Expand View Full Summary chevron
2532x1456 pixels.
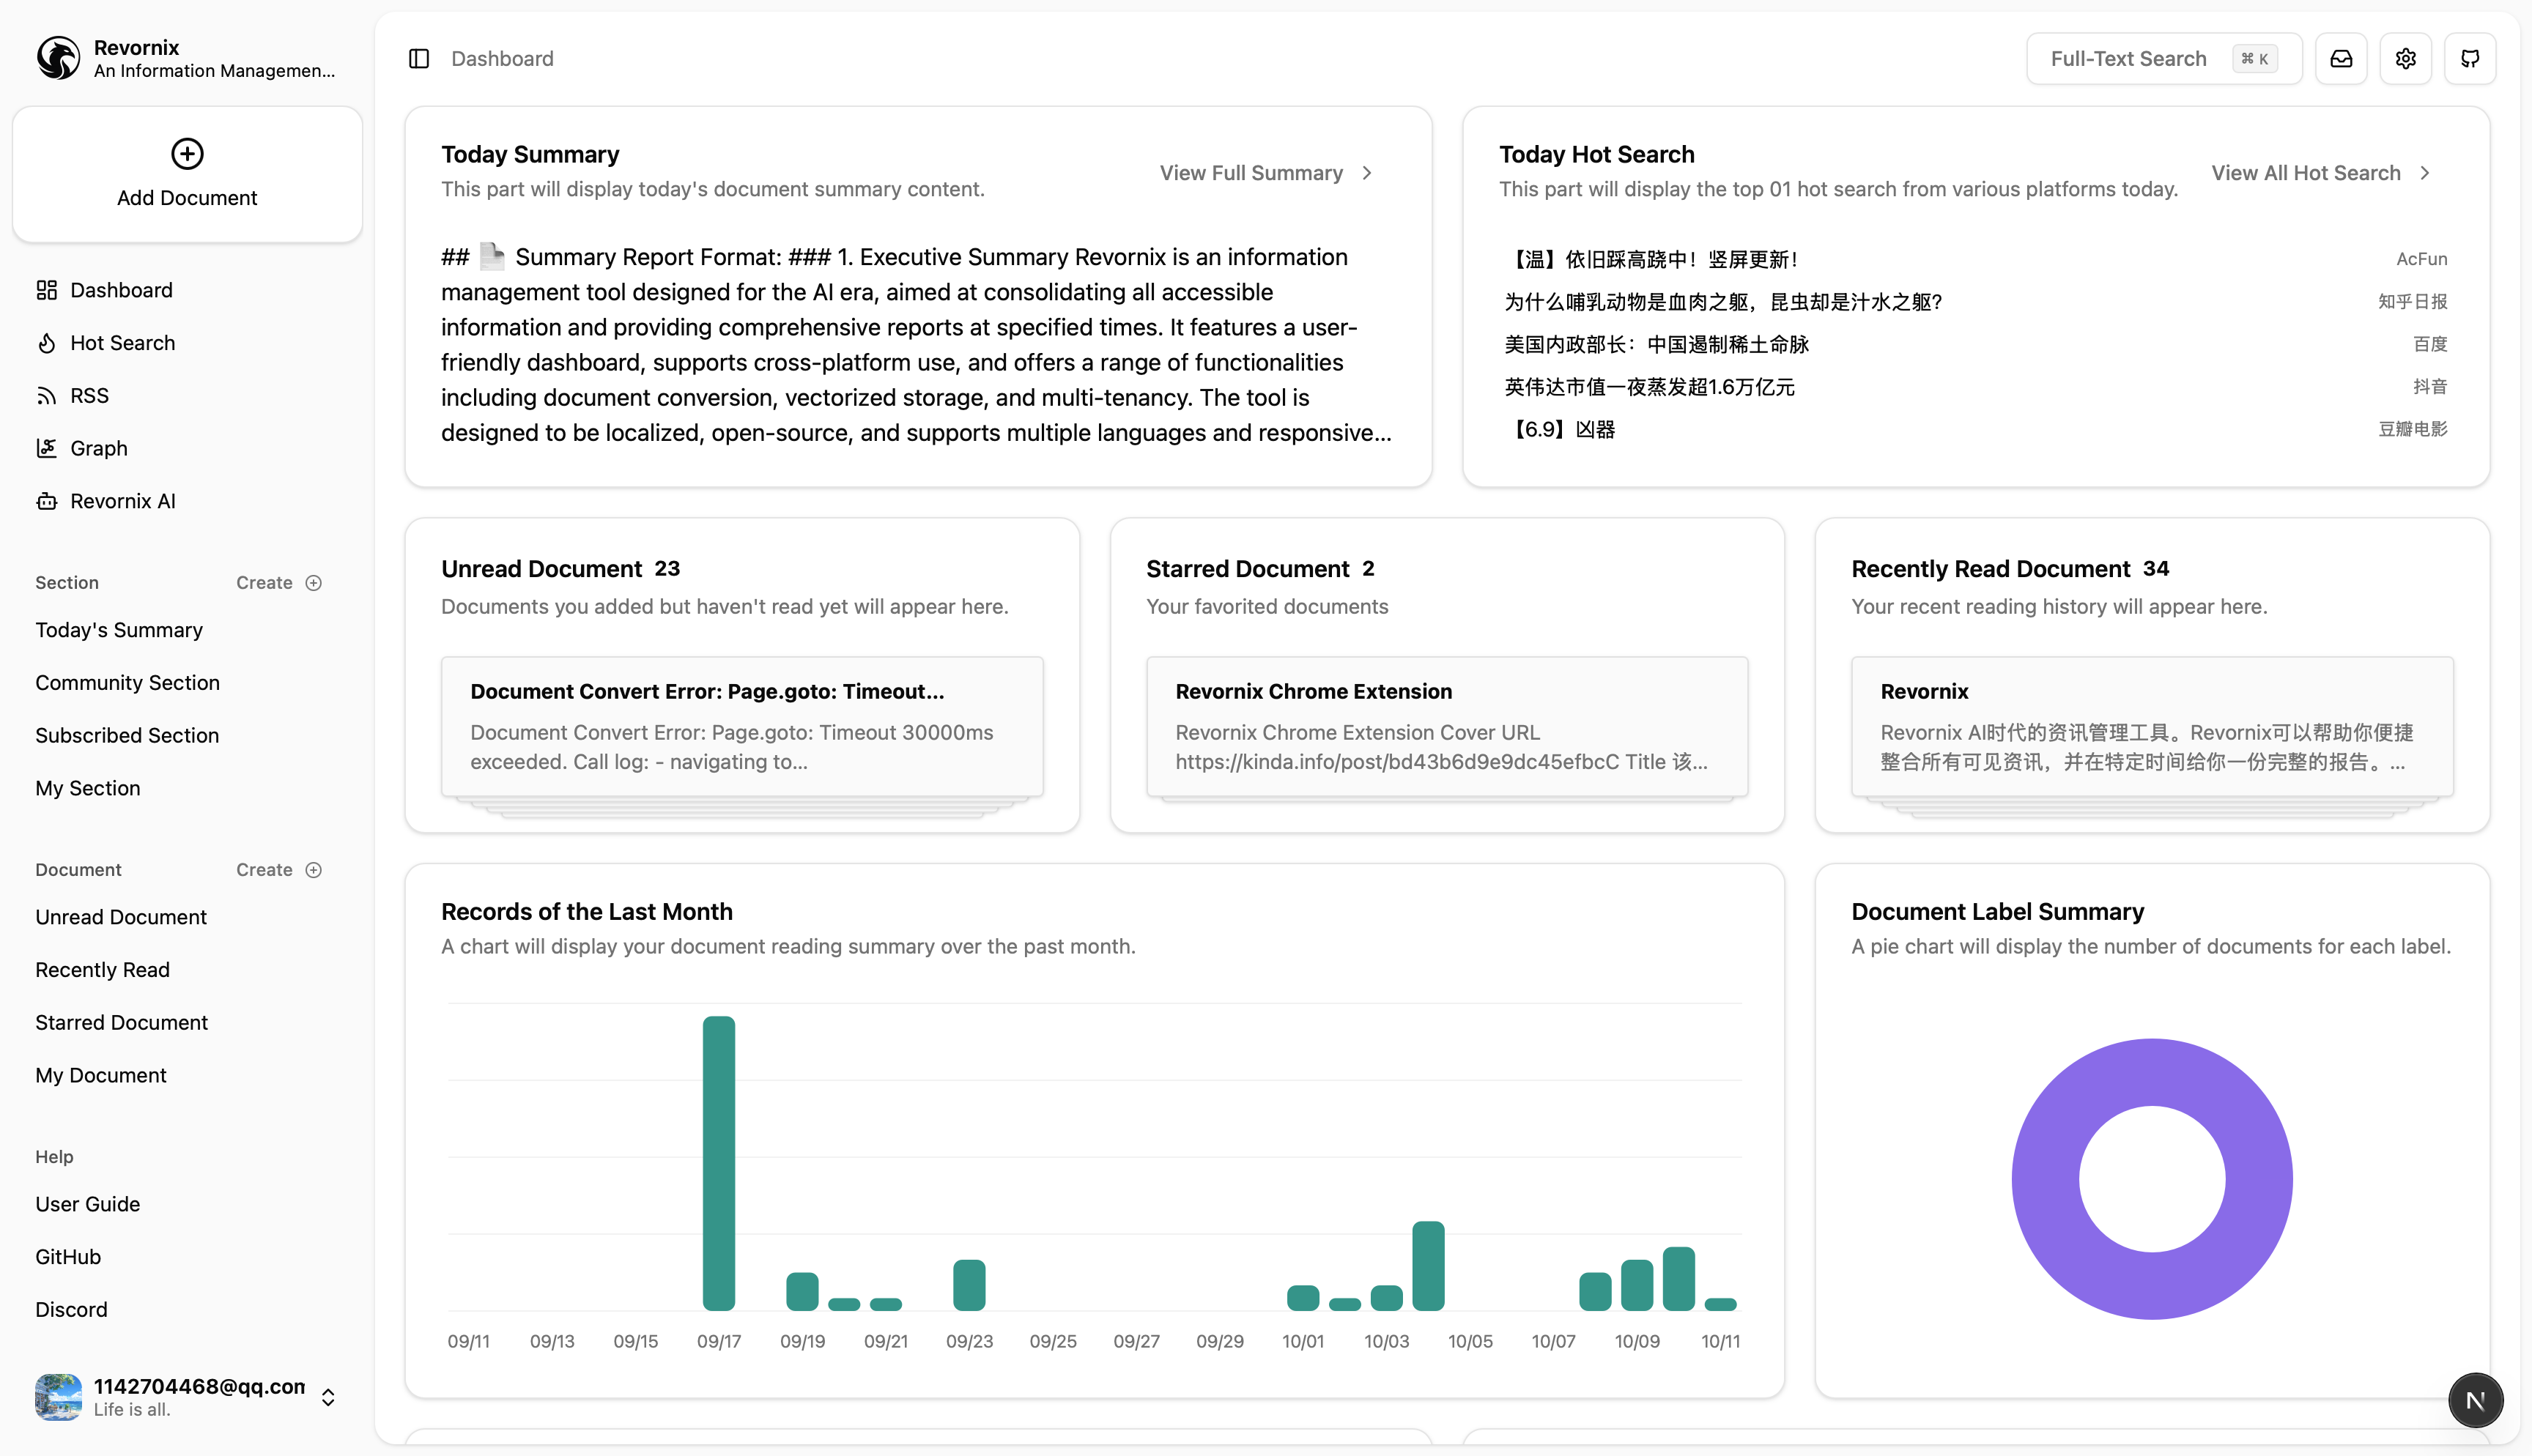click(1367, 173)
